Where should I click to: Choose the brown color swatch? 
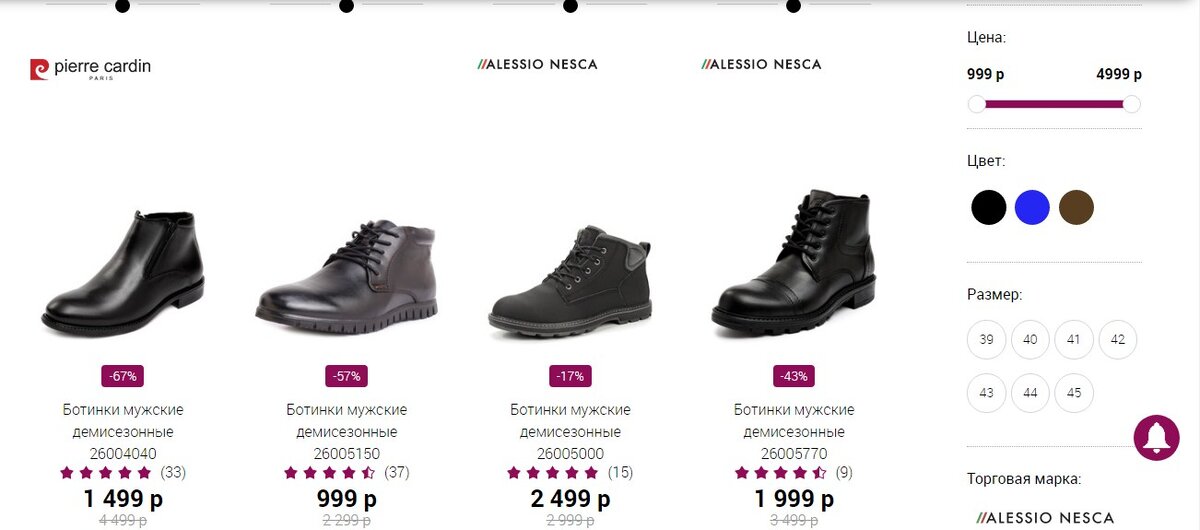pyautogui.click(x=1076, y=208)
